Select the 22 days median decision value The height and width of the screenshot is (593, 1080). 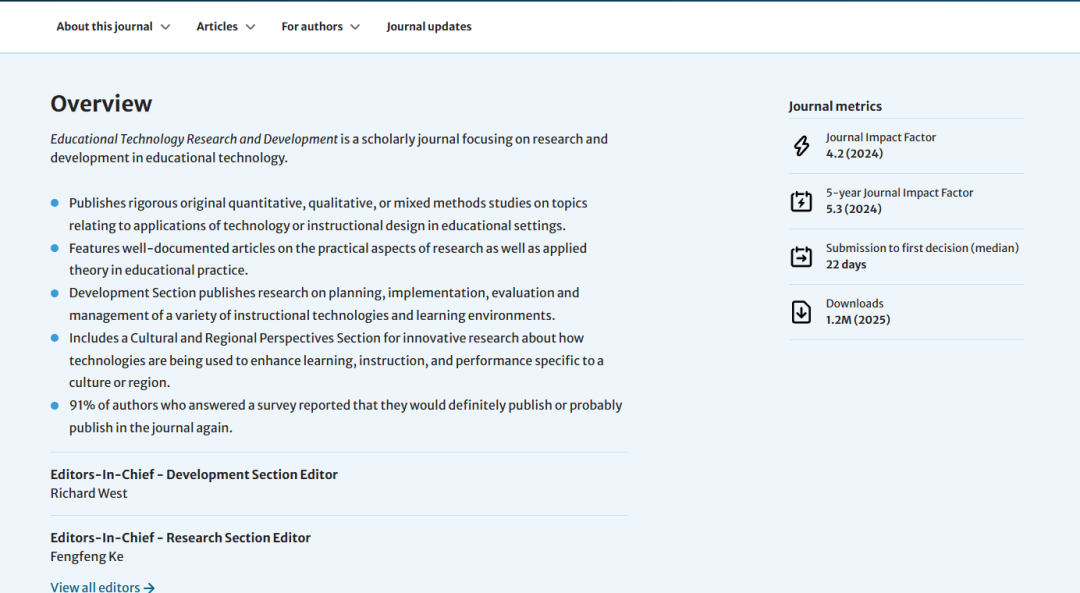tap(846, 265)
